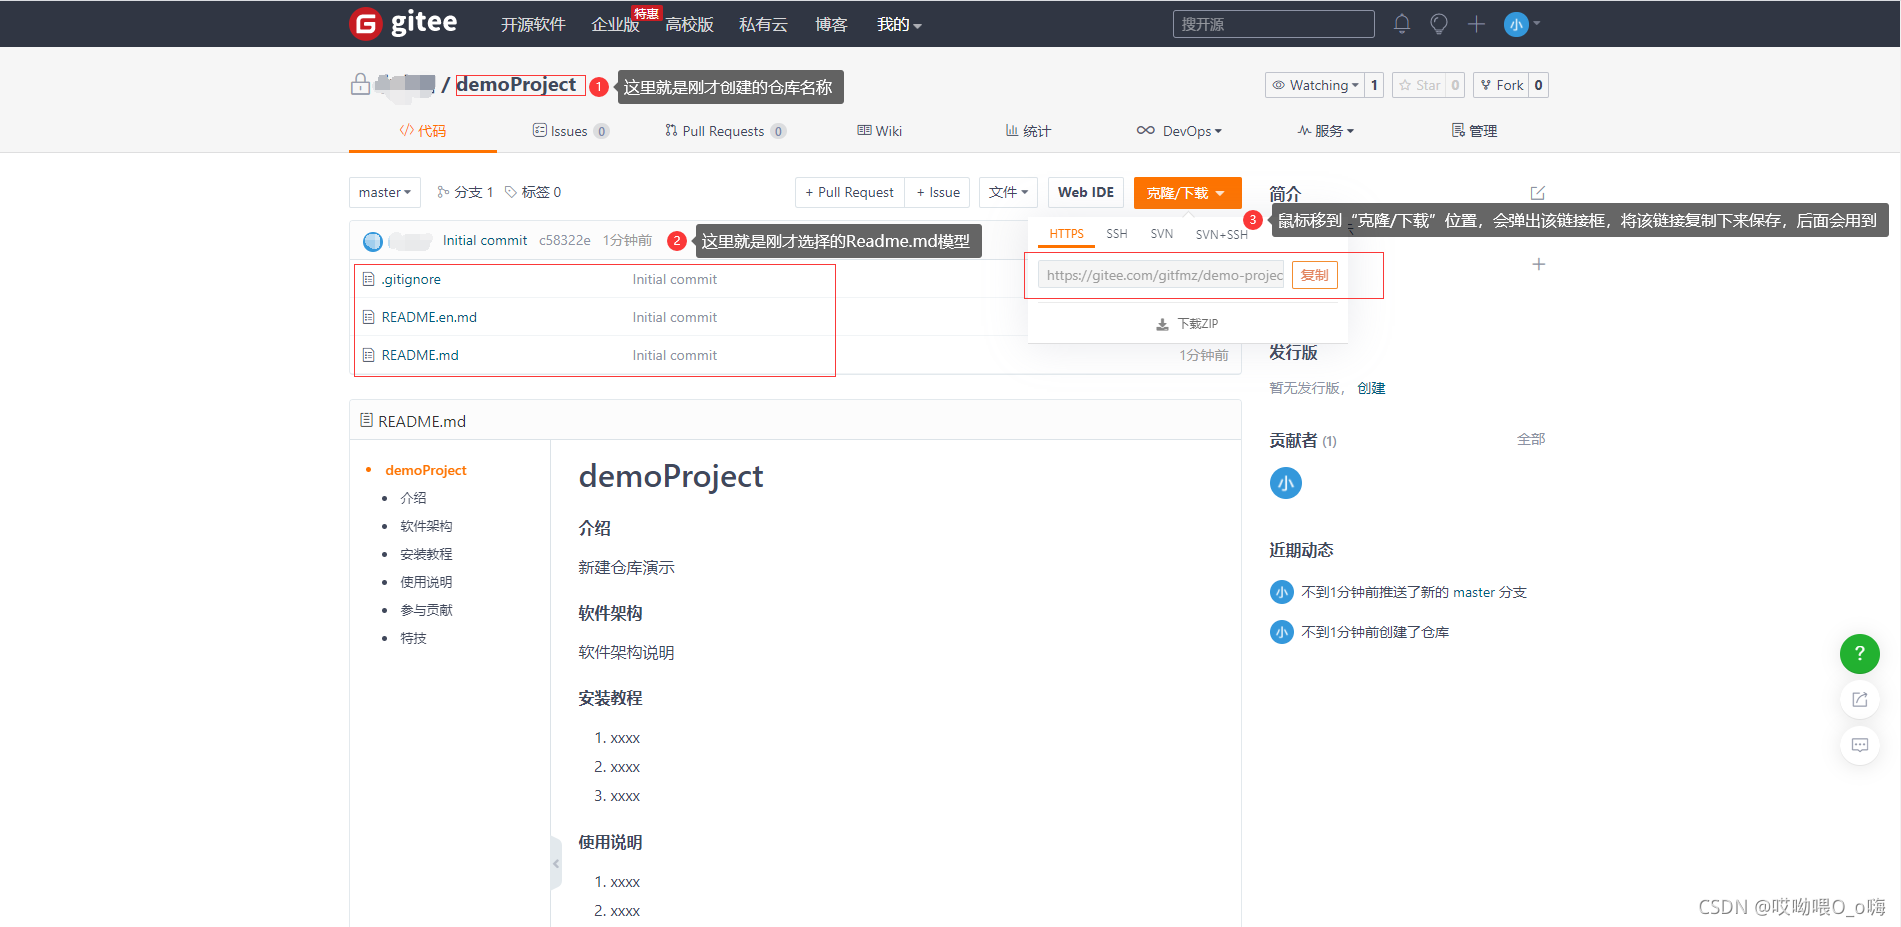Screen dimensions: 1901x927
Task: Click the Star button
Action: tap(1420, 85)
